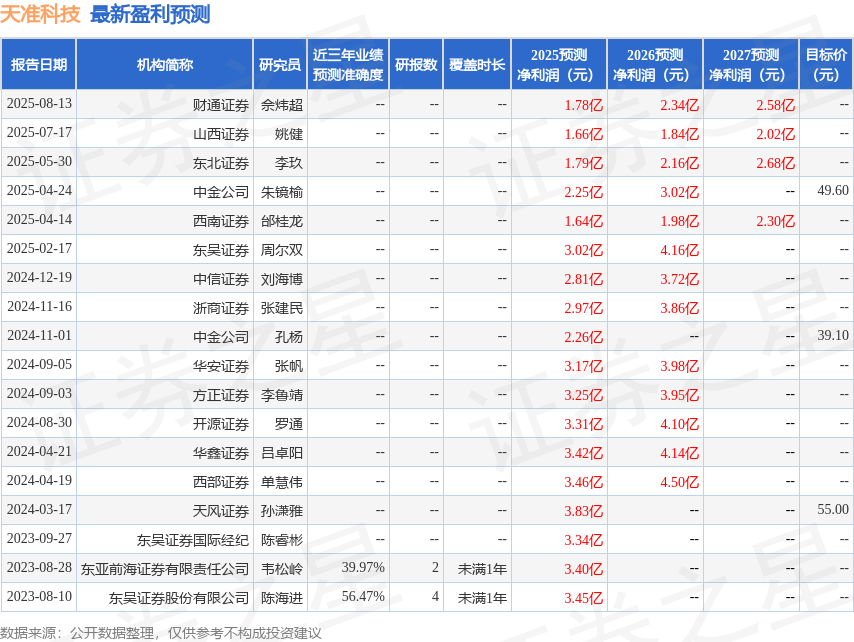
Task: Click date 2024-11-01
Action: point(39,335)
